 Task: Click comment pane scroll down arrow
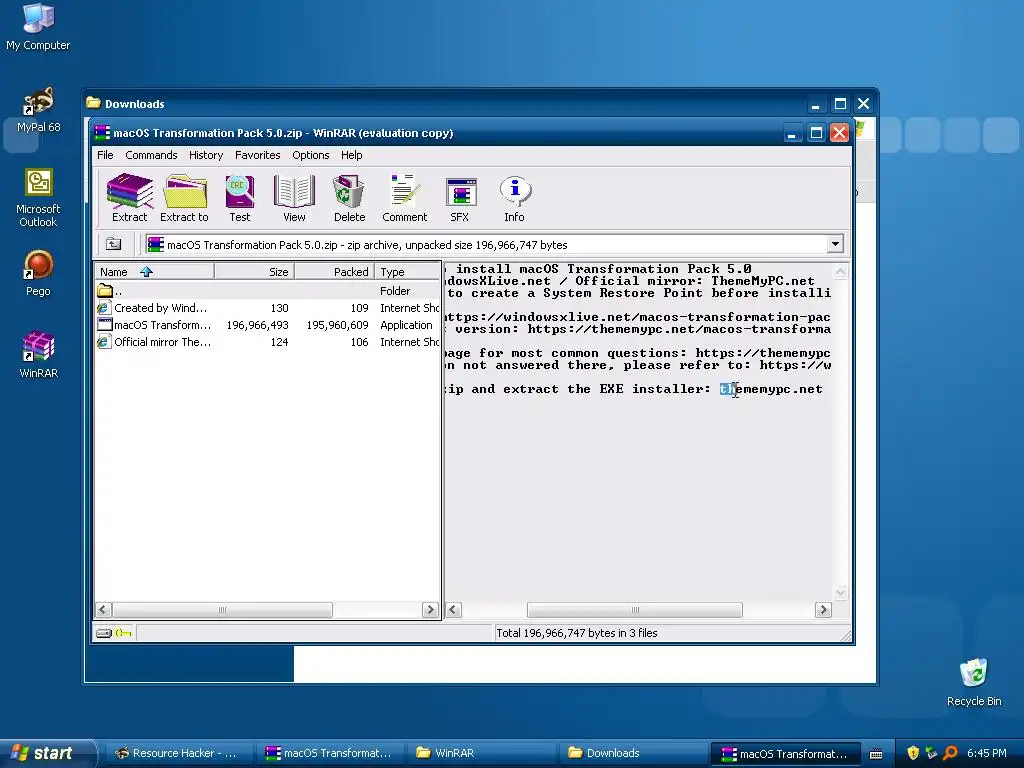840,592
